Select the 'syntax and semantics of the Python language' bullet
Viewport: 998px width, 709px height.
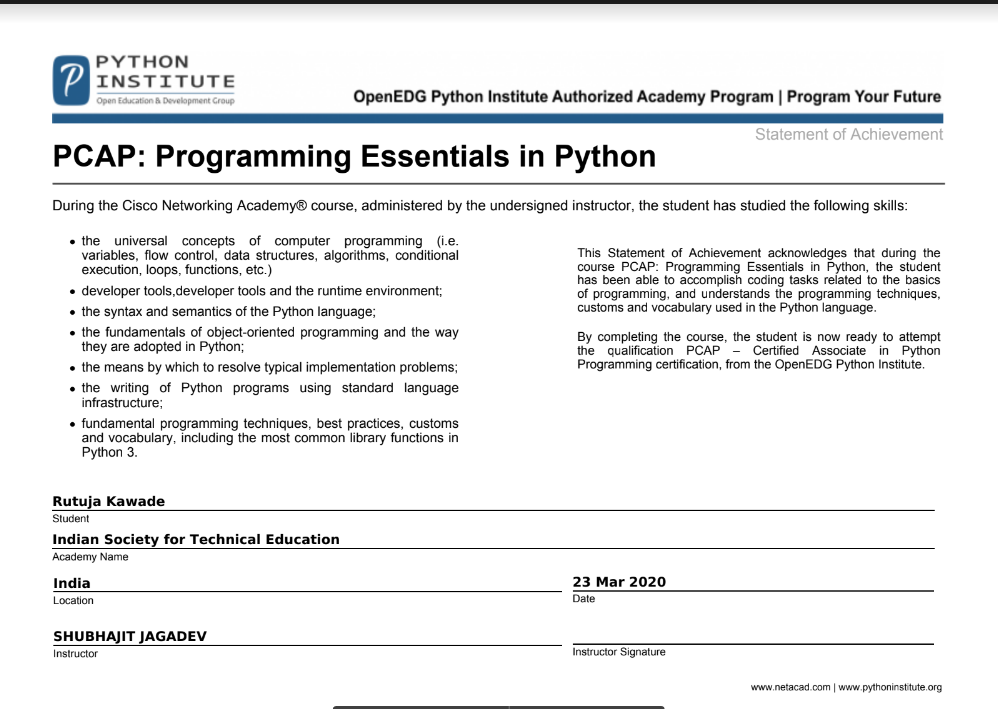(228, 312)
